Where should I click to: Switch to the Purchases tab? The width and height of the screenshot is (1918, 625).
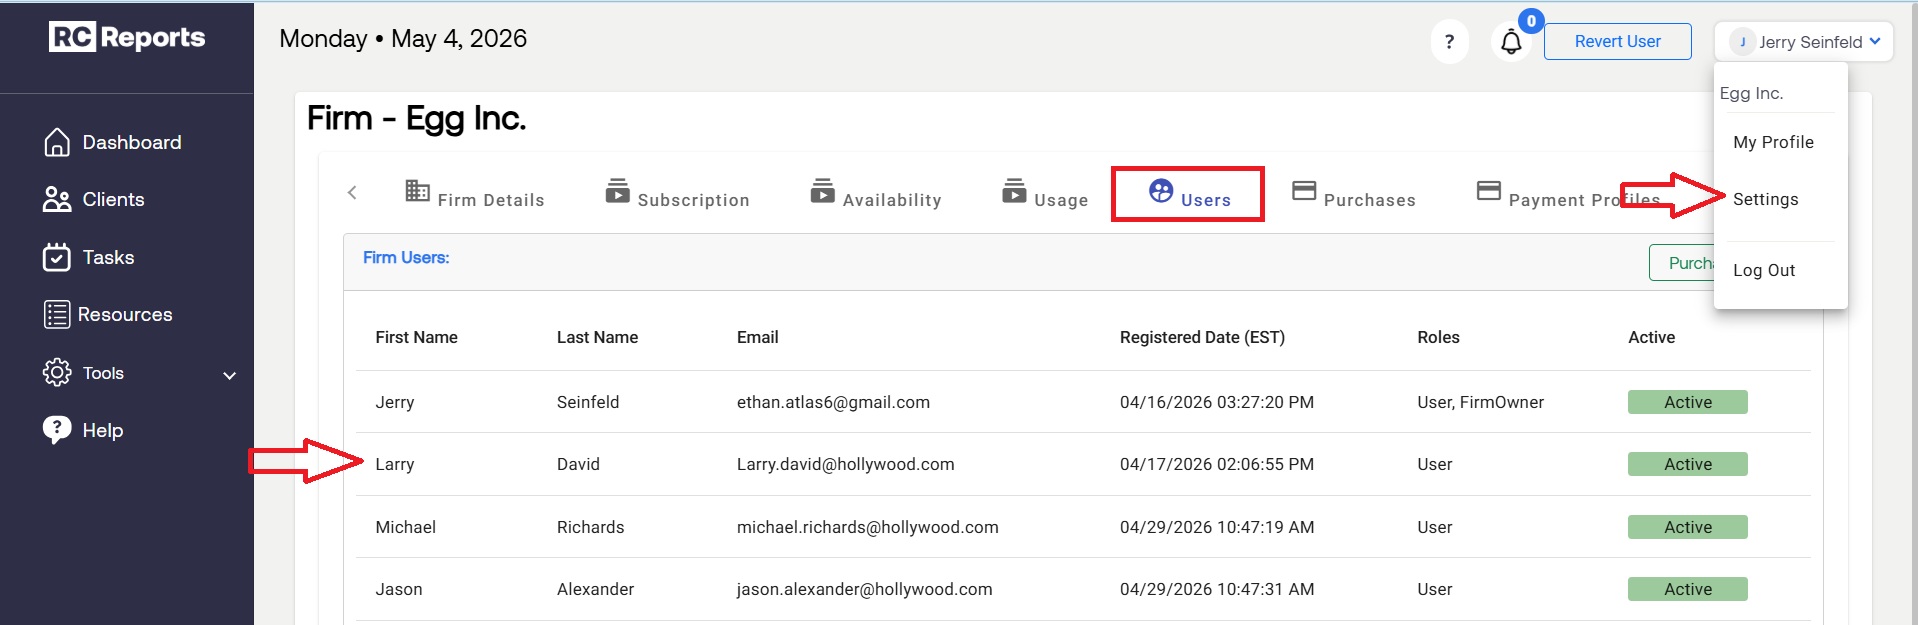pos(1354,192)
